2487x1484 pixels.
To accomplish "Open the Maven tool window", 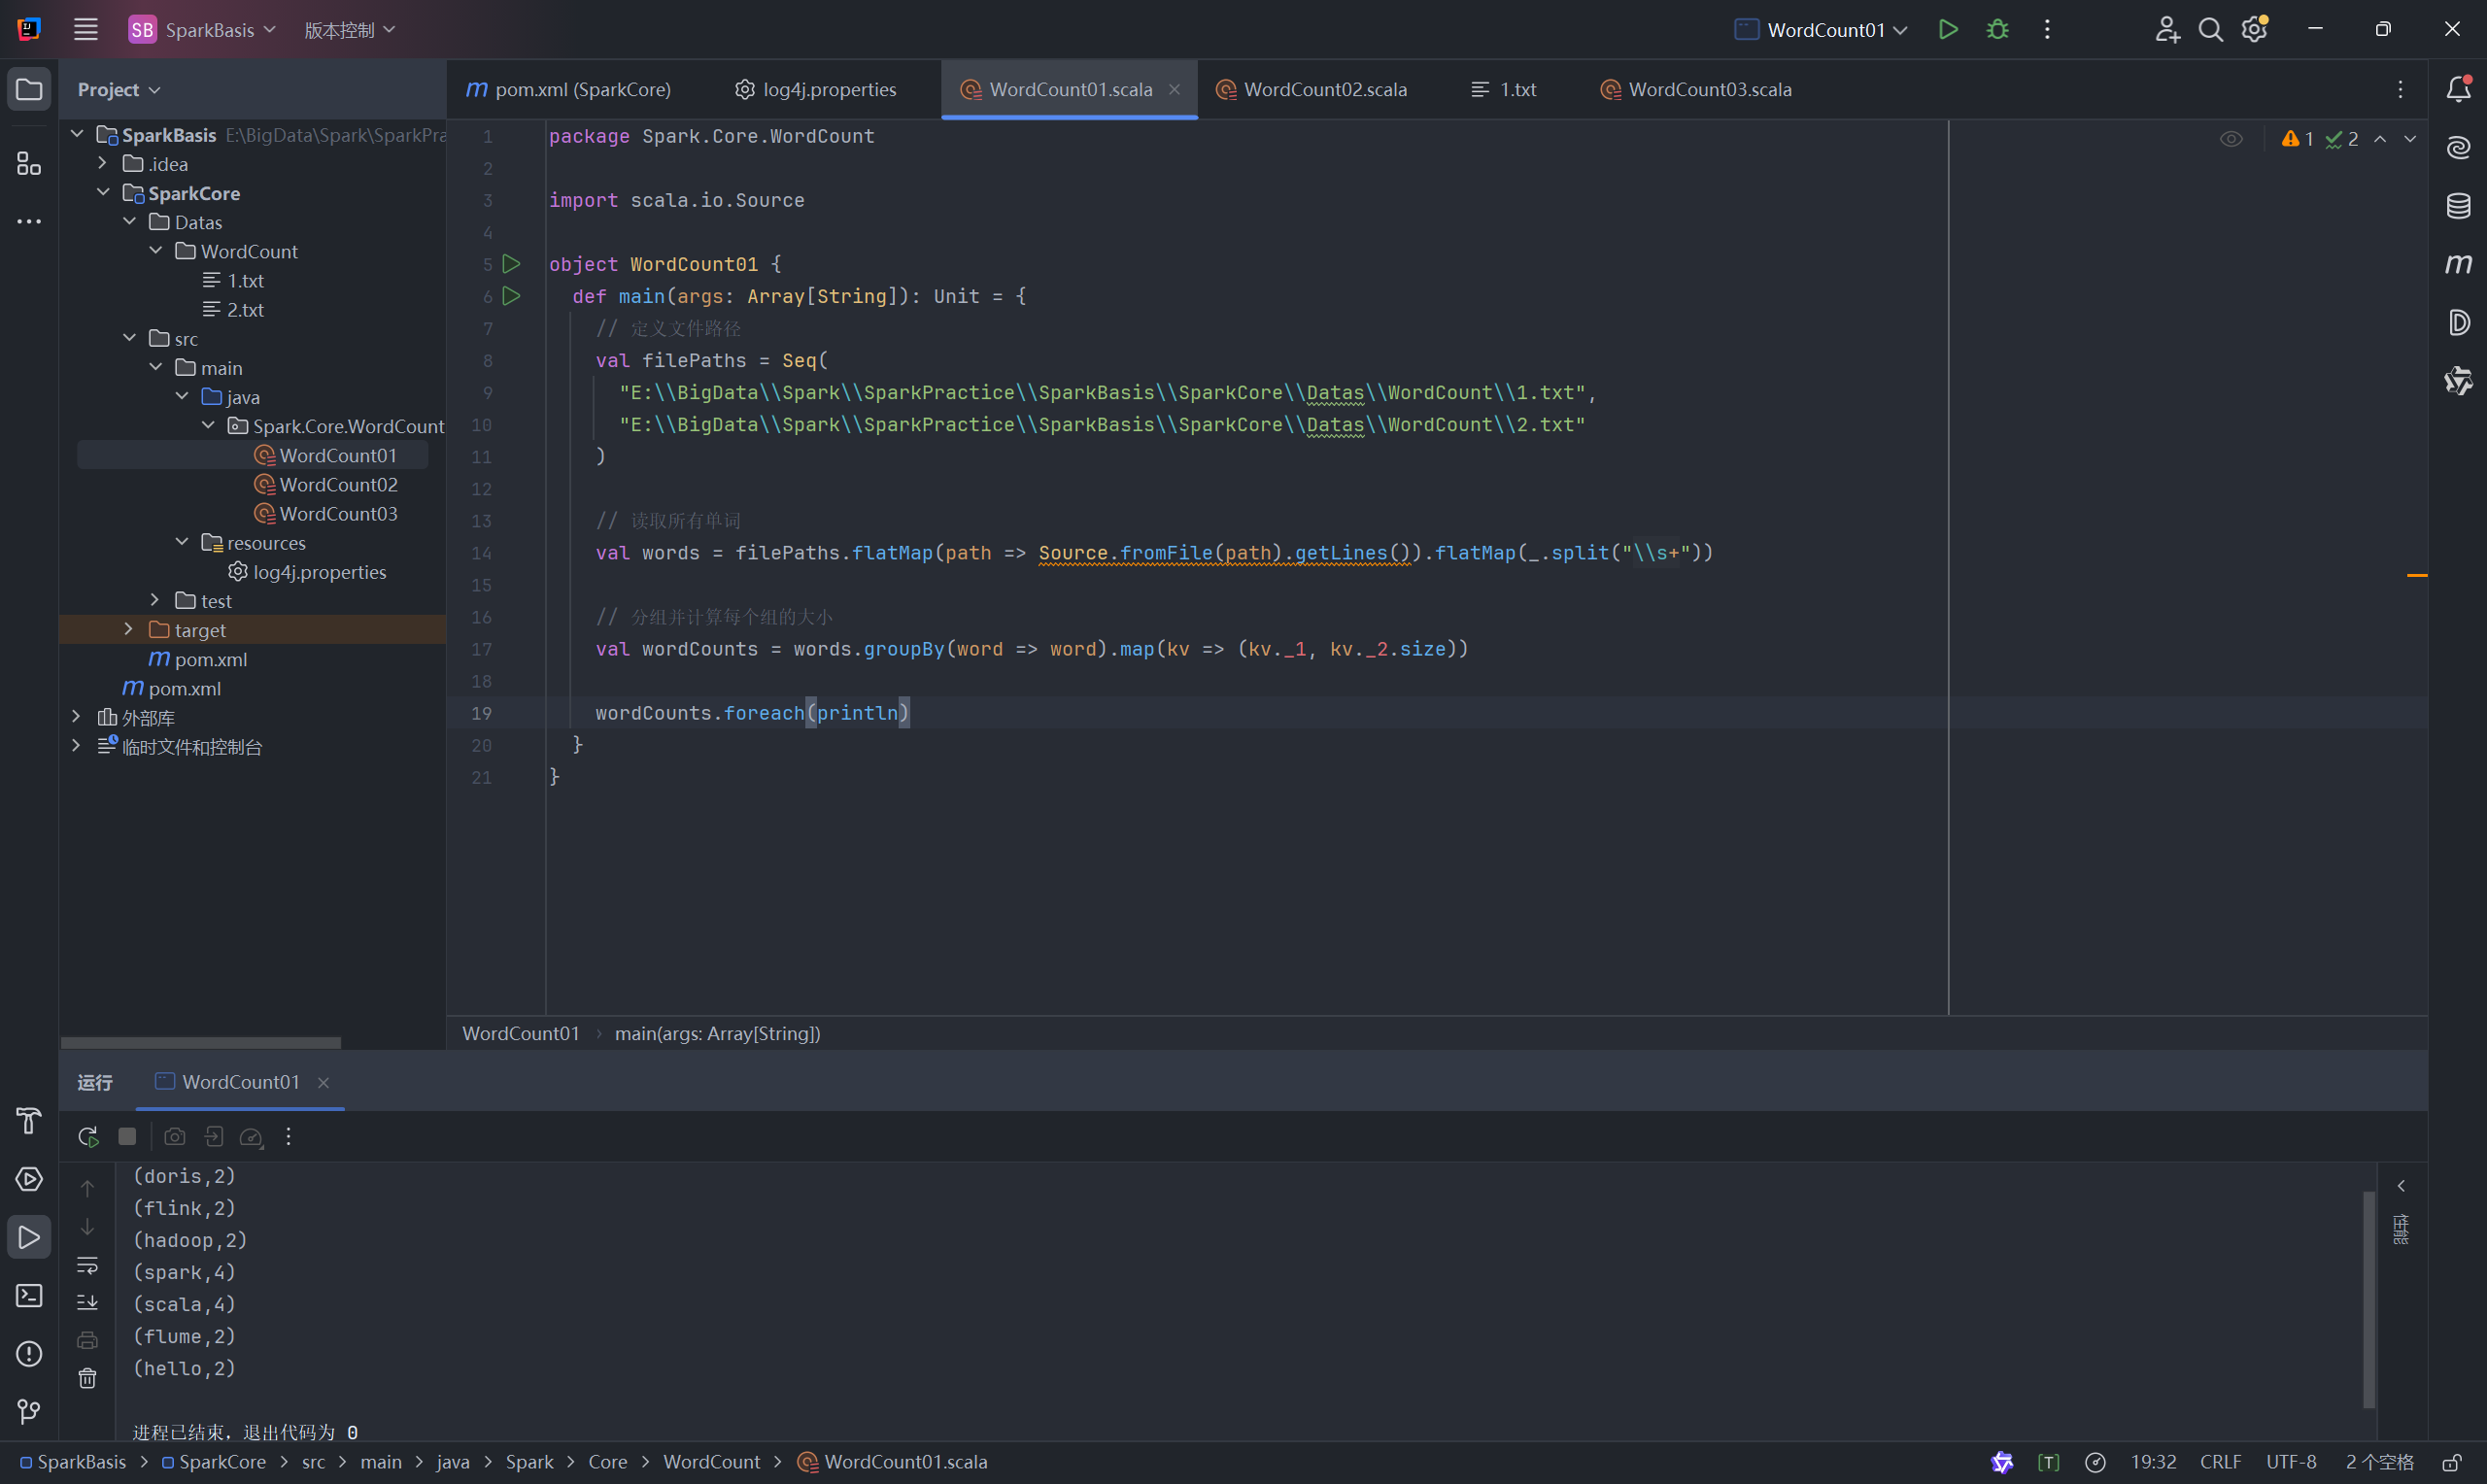I will [x=2458, y=264].
